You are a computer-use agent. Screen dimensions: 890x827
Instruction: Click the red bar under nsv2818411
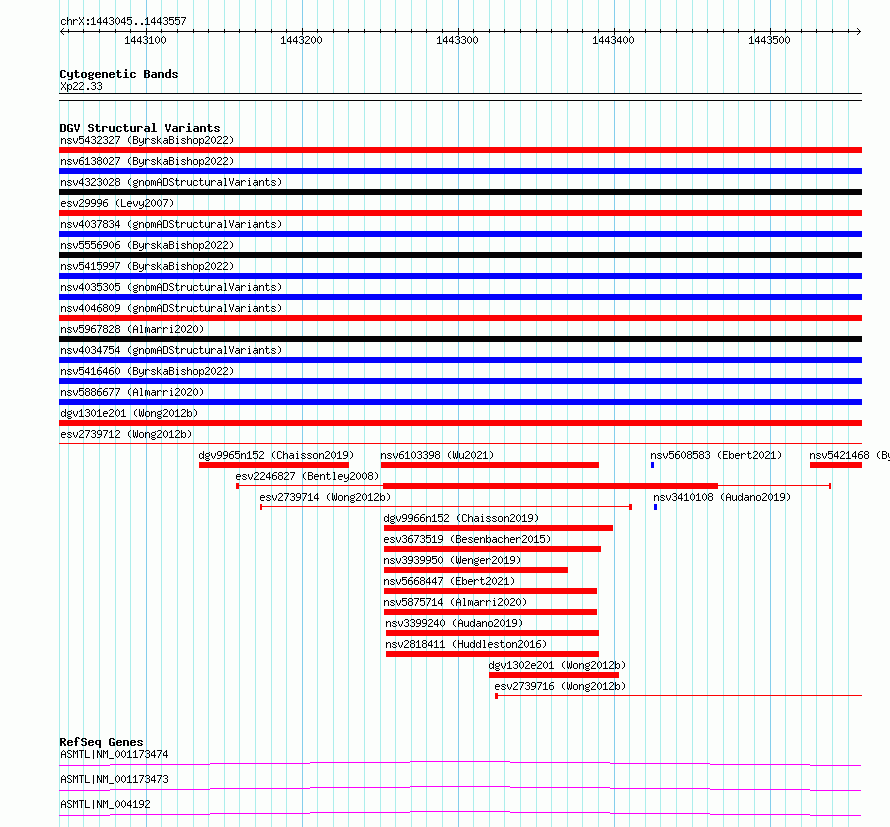pyautogui.click(x=492, y=654)
